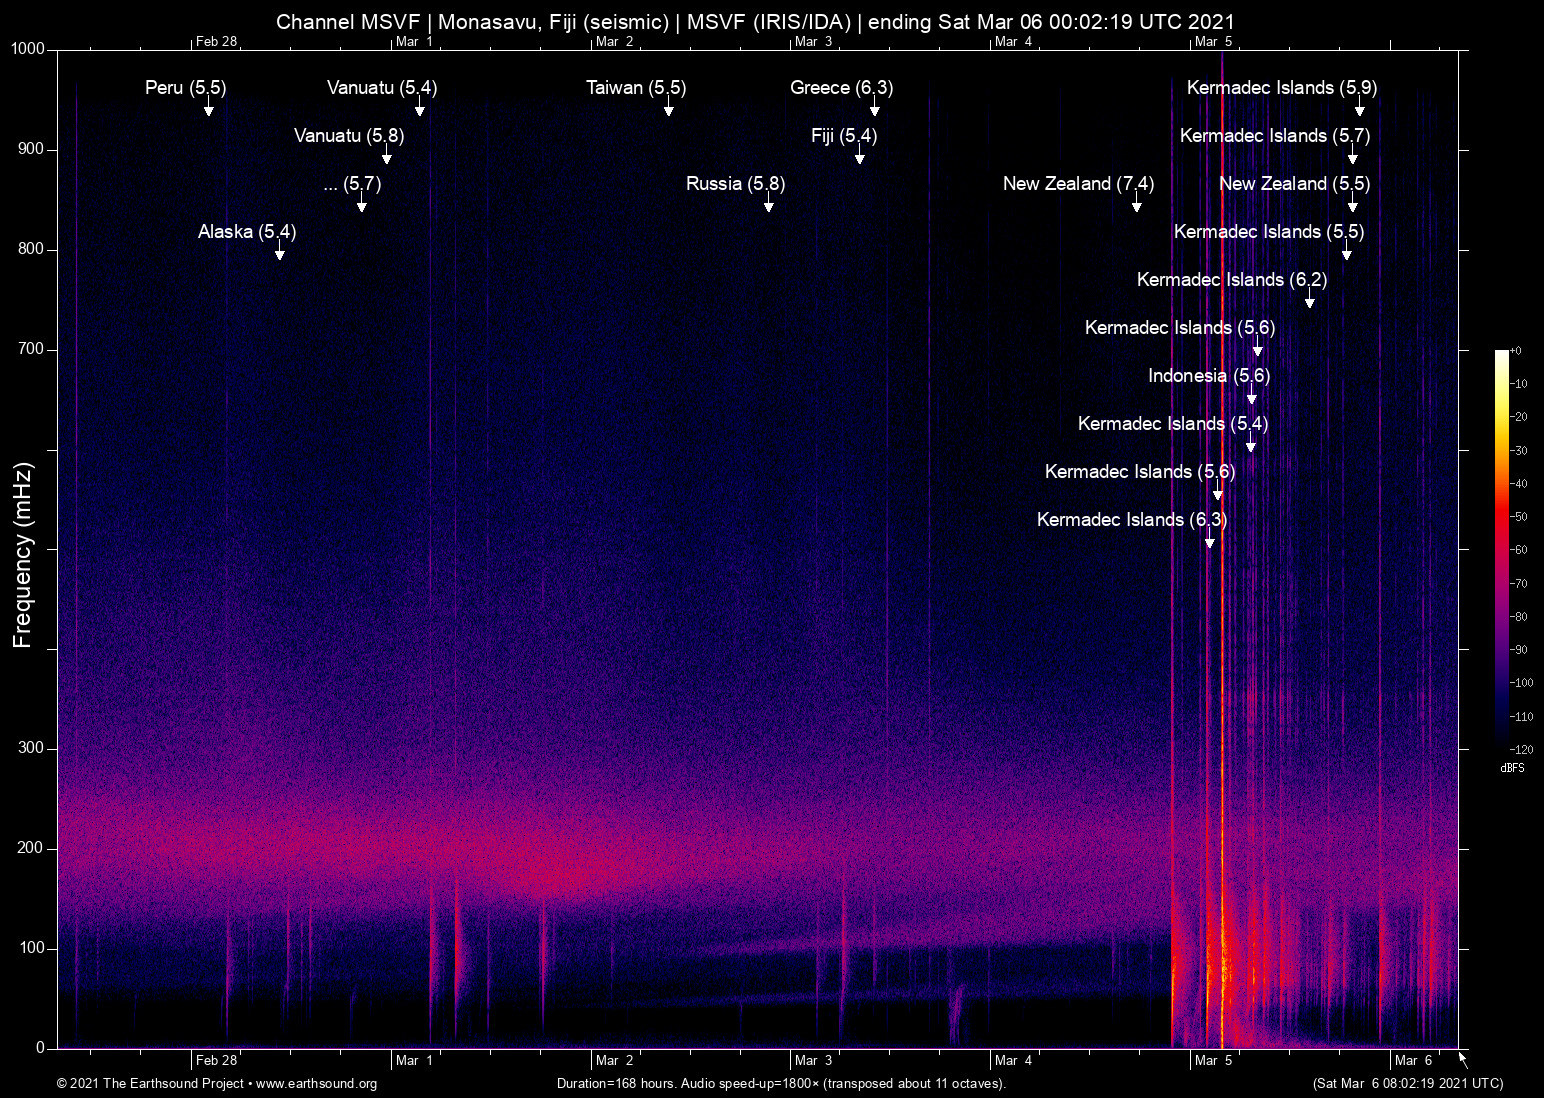Click the Russia (5.8) event annotation
The width and height of the screenshot is (1544, 1098).
[x=734, y=184]
